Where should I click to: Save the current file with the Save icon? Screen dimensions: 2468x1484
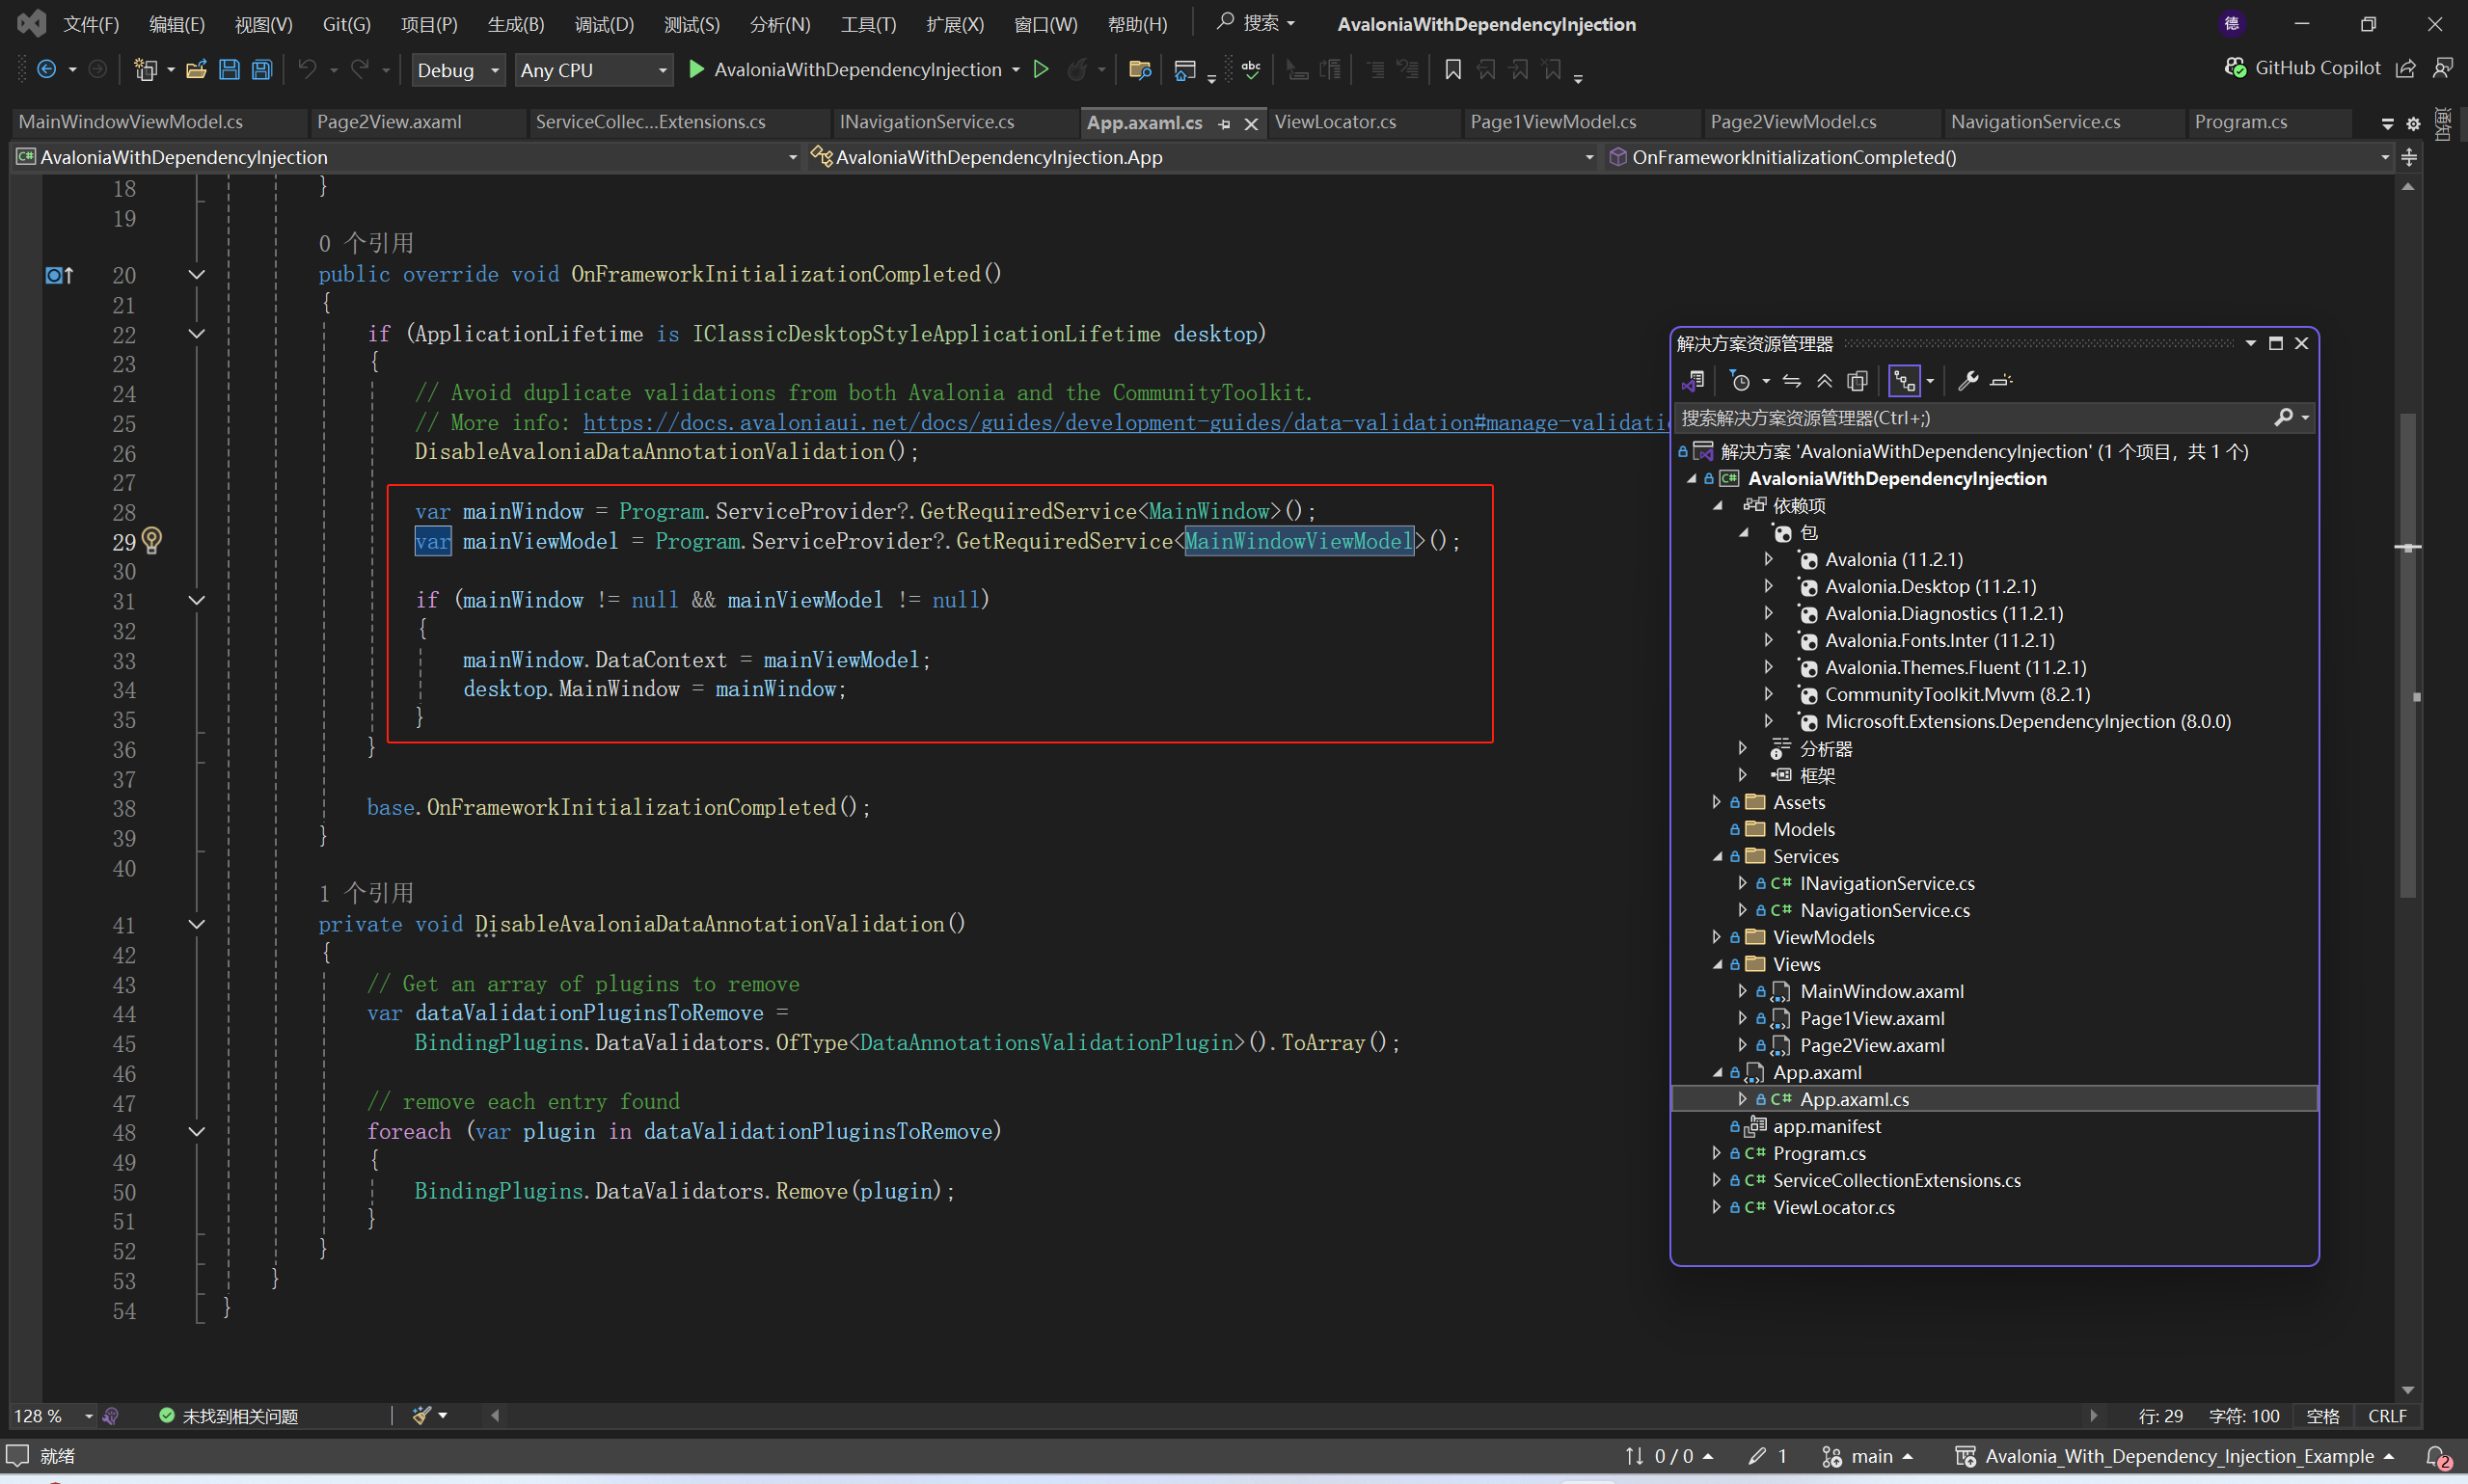pos(229,69)
